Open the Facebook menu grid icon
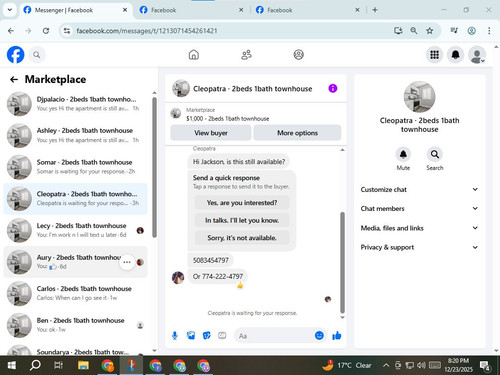Viewport: 500px width, 375px height. [434, 55]
